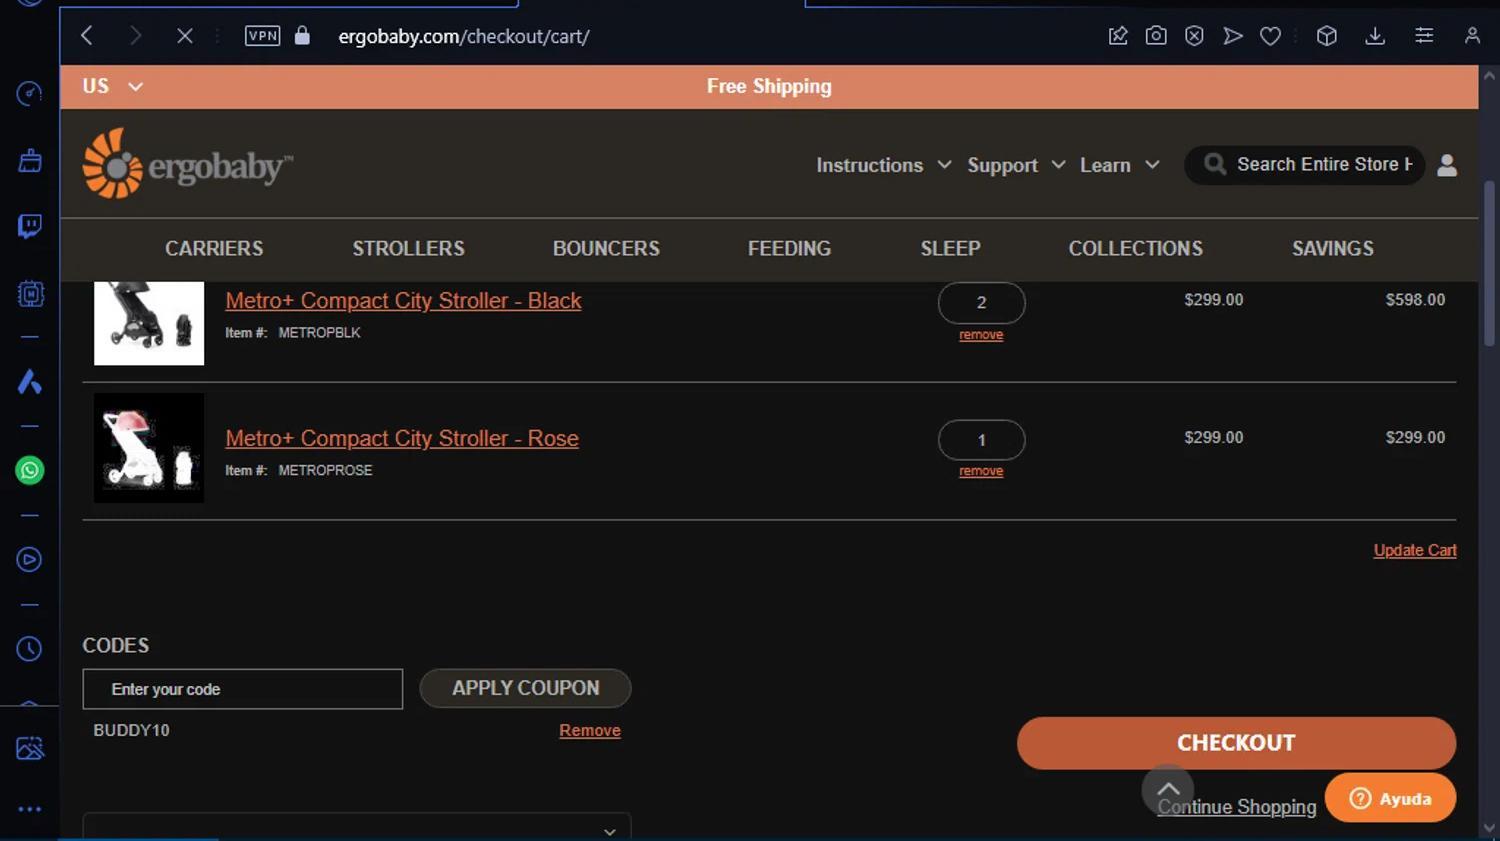Viewport: 1500px width, 841px height.
Task: Click the Update Cart link
Action: tap(1415, 550)
